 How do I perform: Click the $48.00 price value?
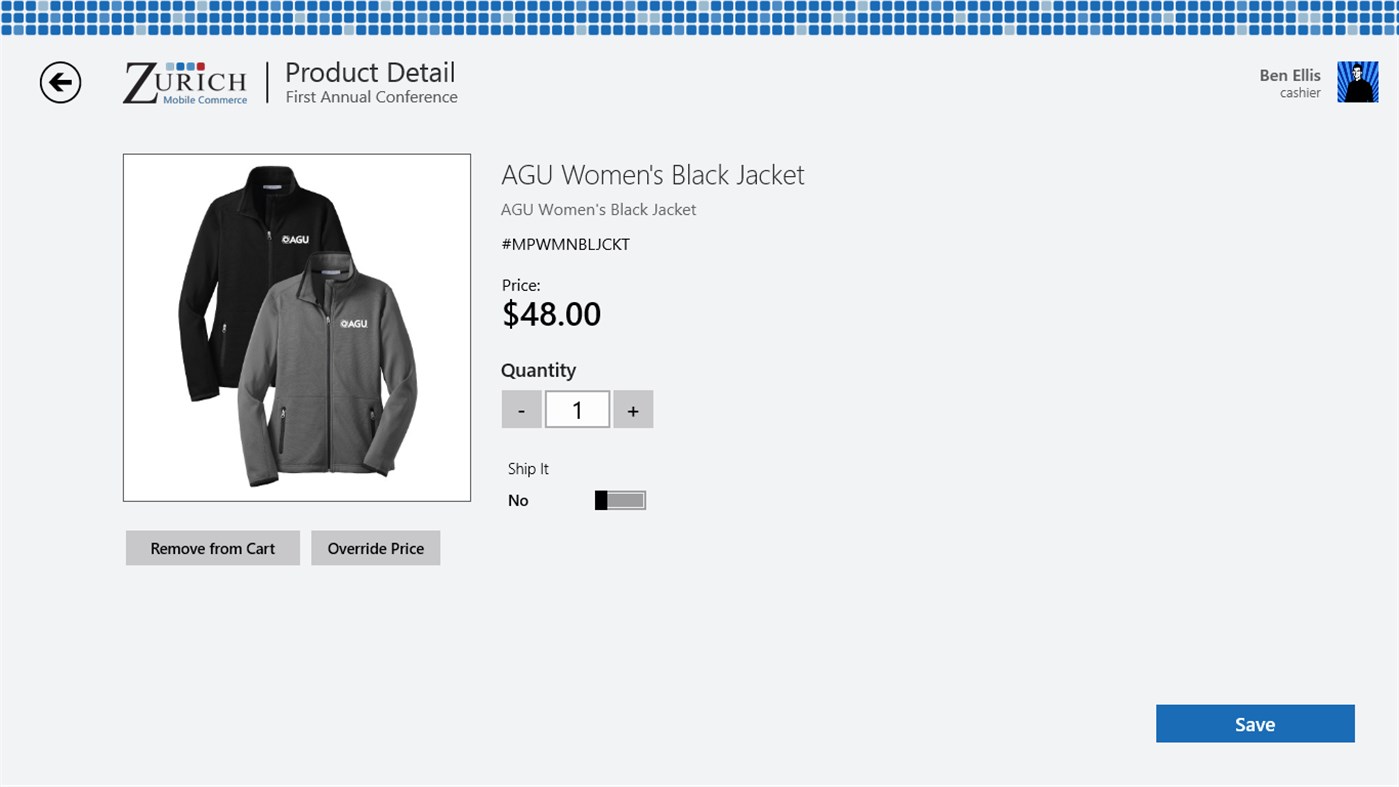pos(551,314)
